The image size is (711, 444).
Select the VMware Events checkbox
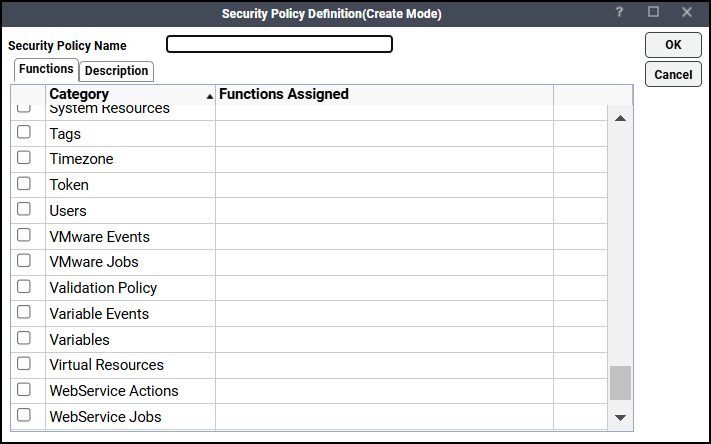[x=24, y=236]
